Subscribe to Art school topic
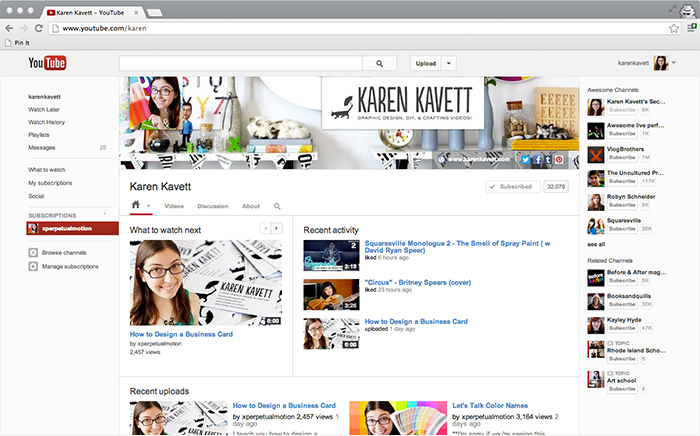 (622, 389)
